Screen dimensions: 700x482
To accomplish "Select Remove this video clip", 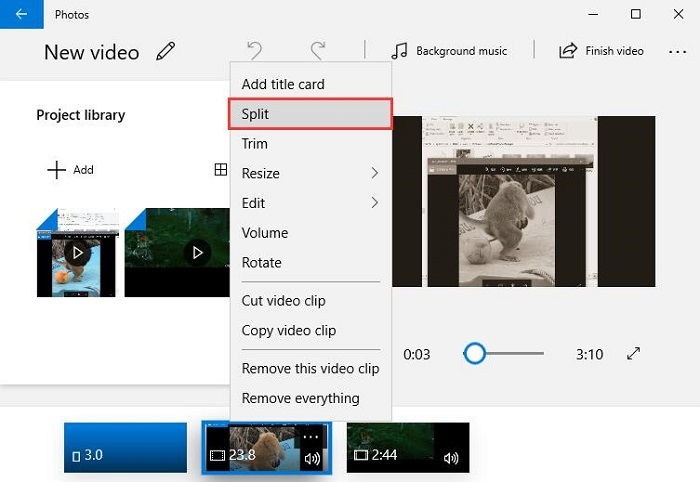I will click(x=310, y=368).
